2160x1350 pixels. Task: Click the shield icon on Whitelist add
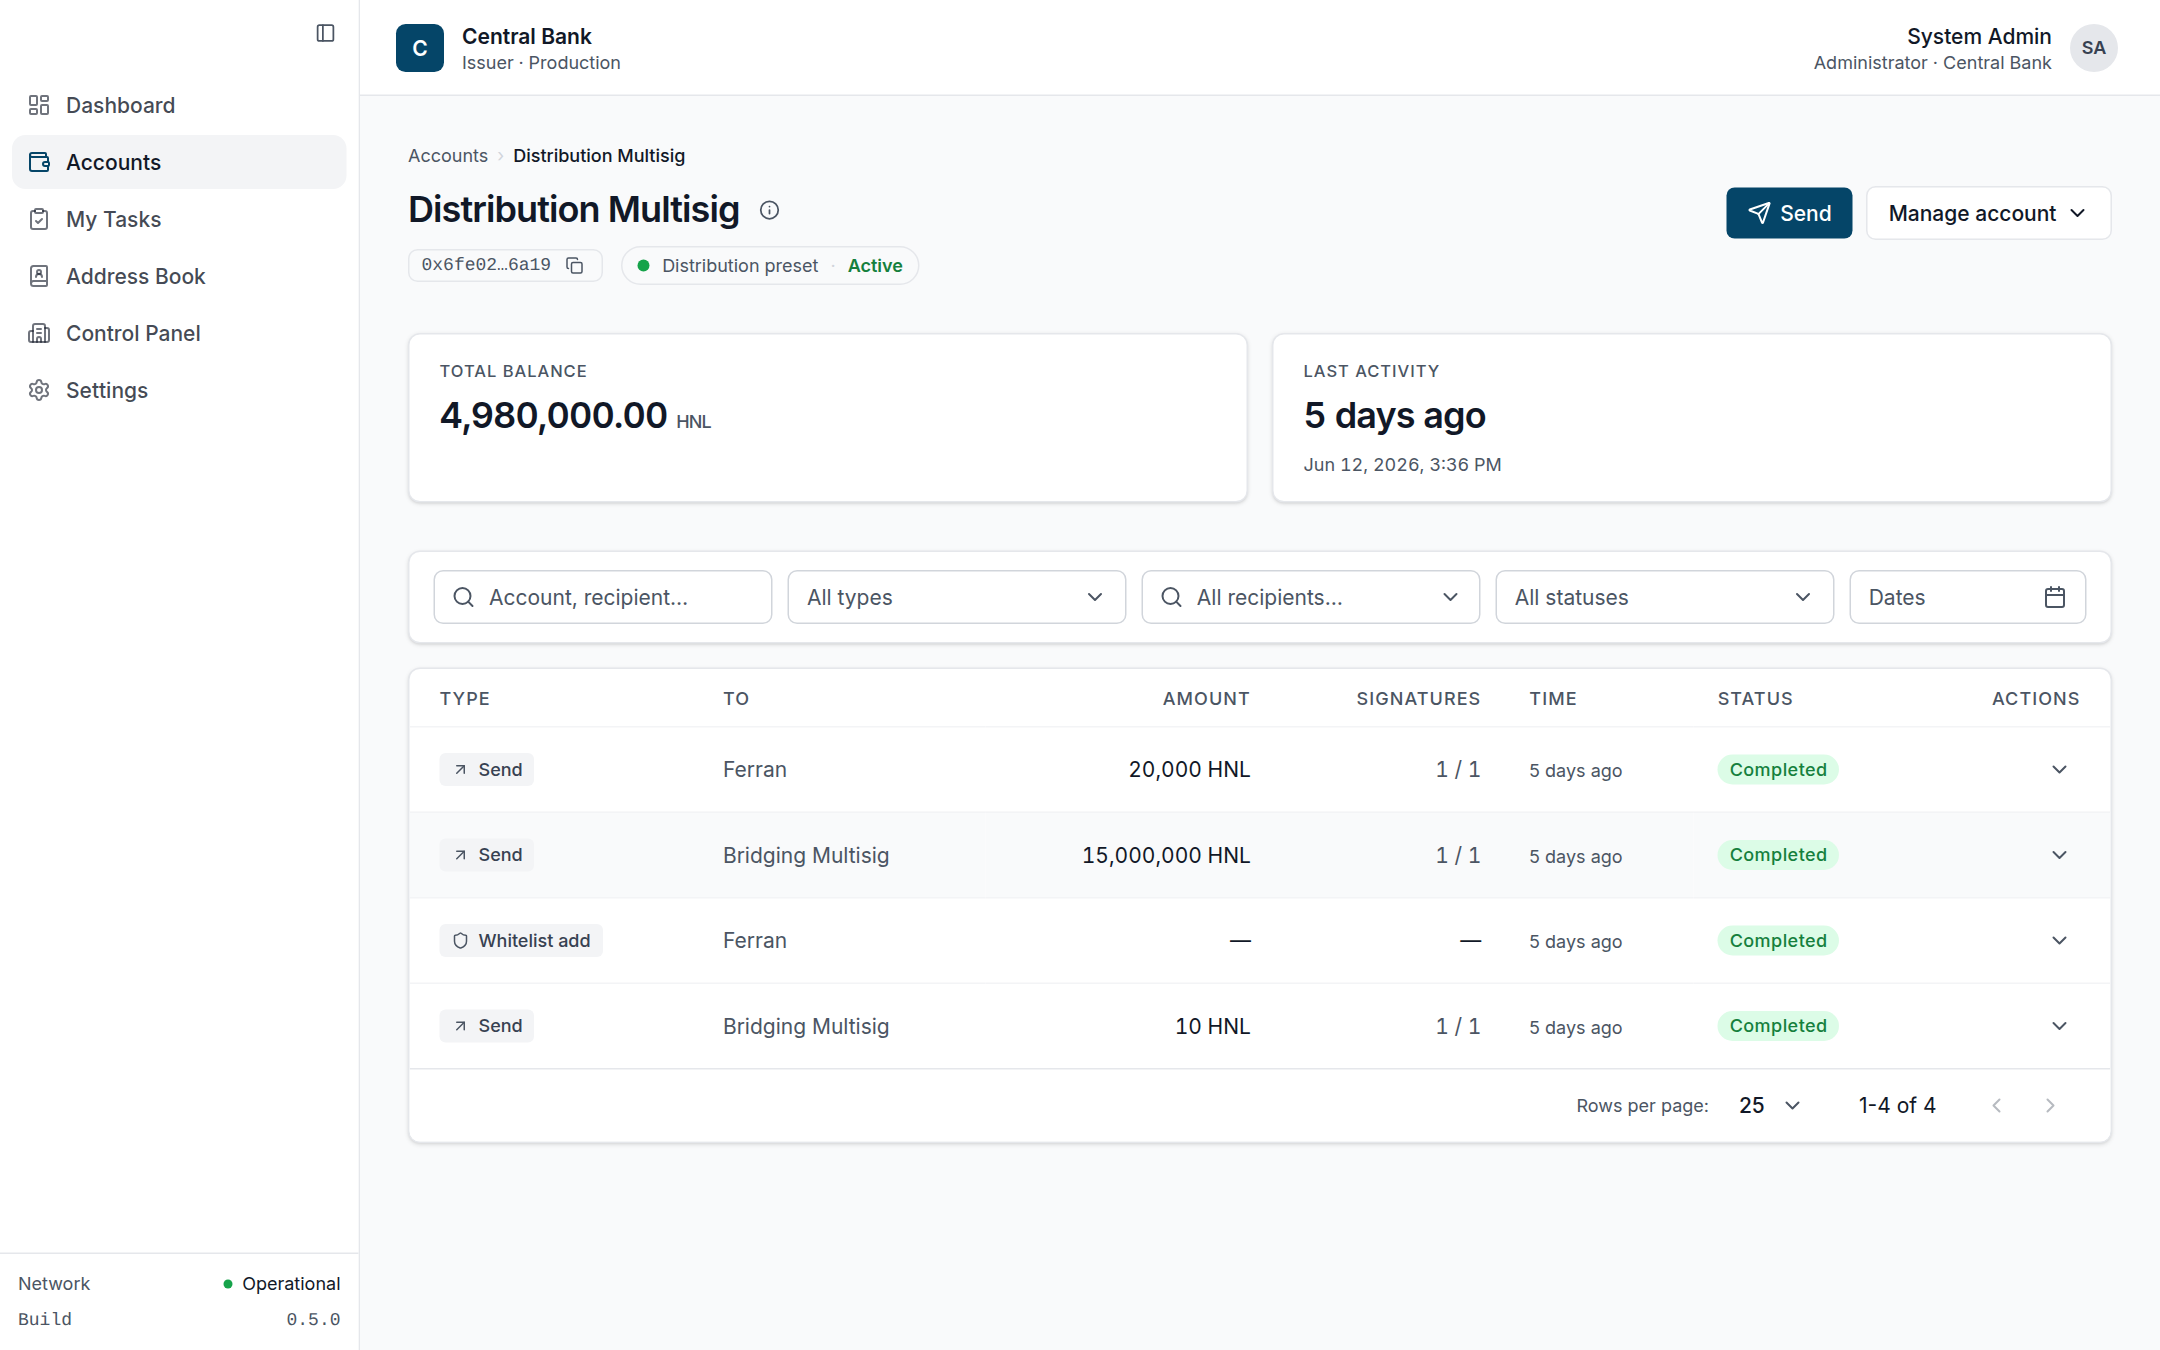click(x=460, y=940)
